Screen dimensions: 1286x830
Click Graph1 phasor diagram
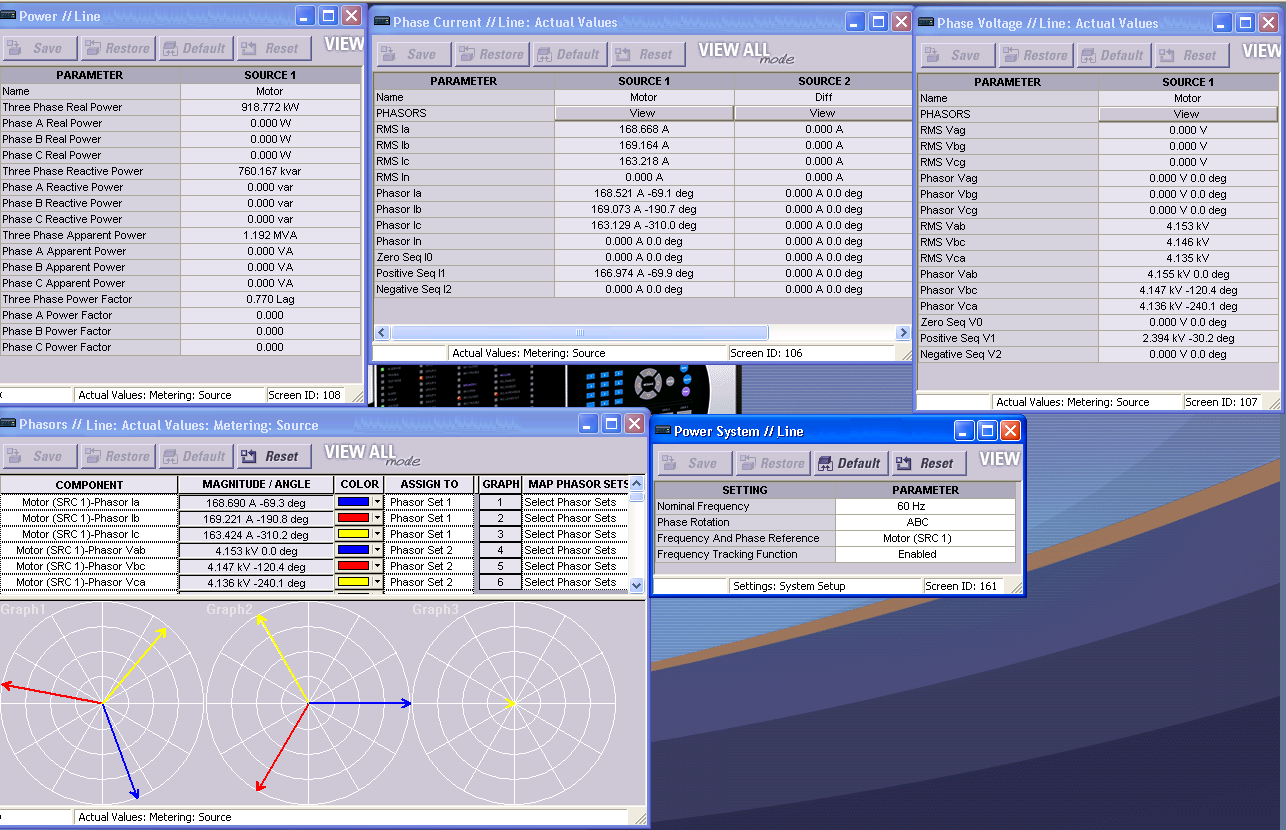coord(102,703)
